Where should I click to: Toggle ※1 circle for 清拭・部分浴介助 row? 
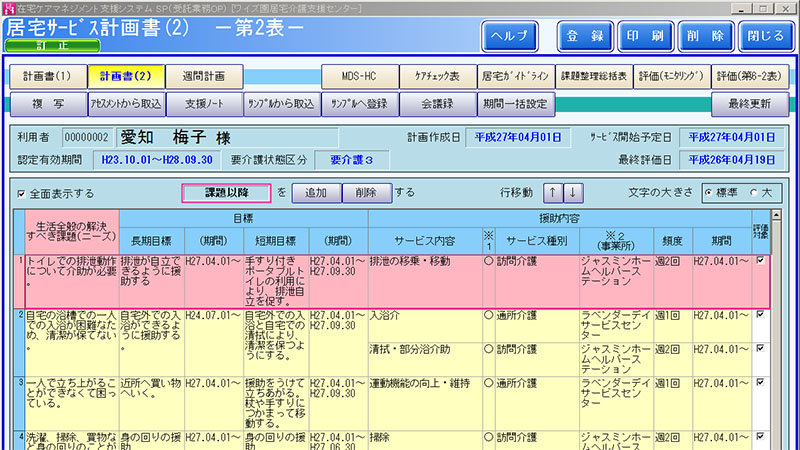pyautogui.click(x=488, y=349)
